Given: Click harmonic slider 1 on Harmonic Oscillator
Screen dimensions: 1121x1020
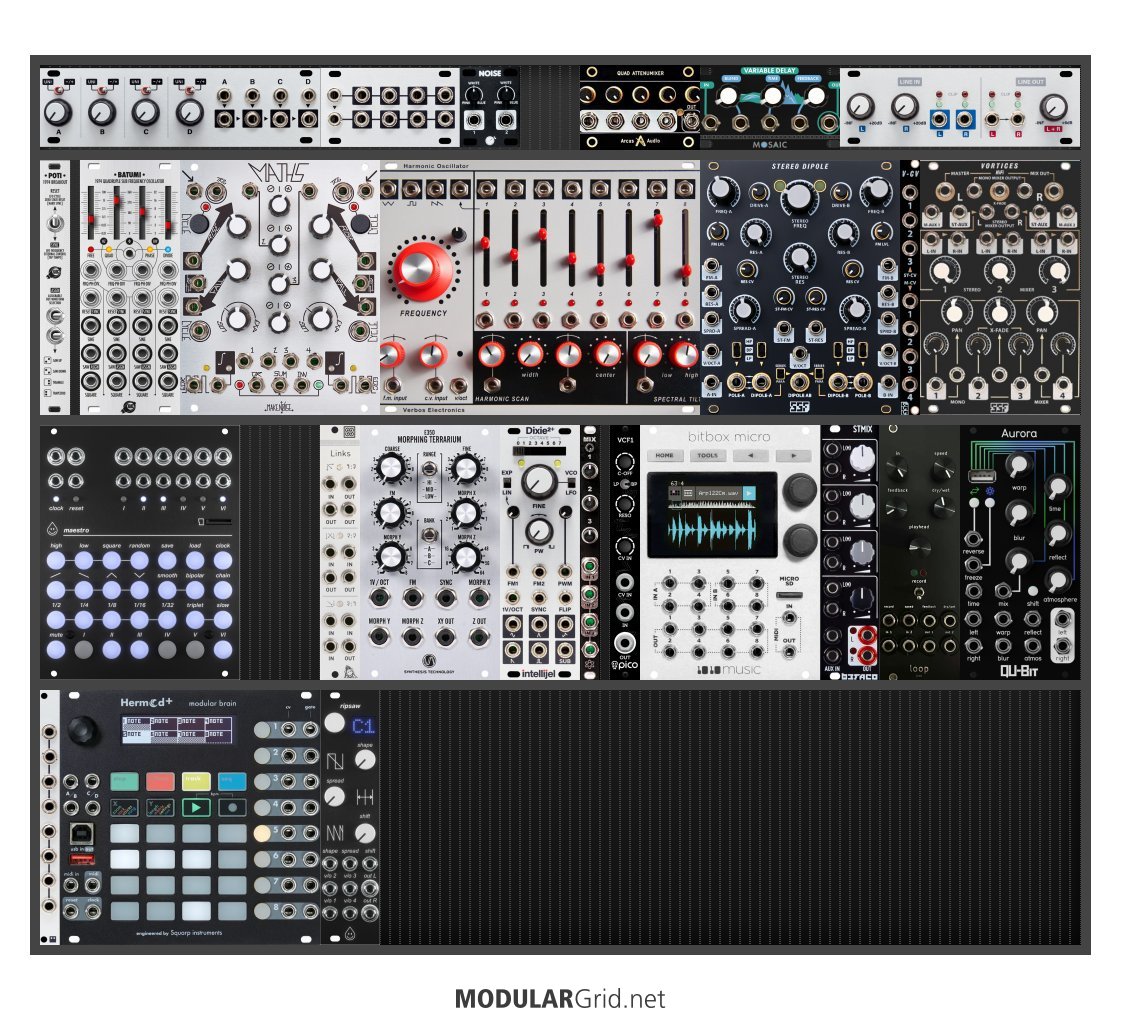Looking at the screenshot, I should click(485, 243).
